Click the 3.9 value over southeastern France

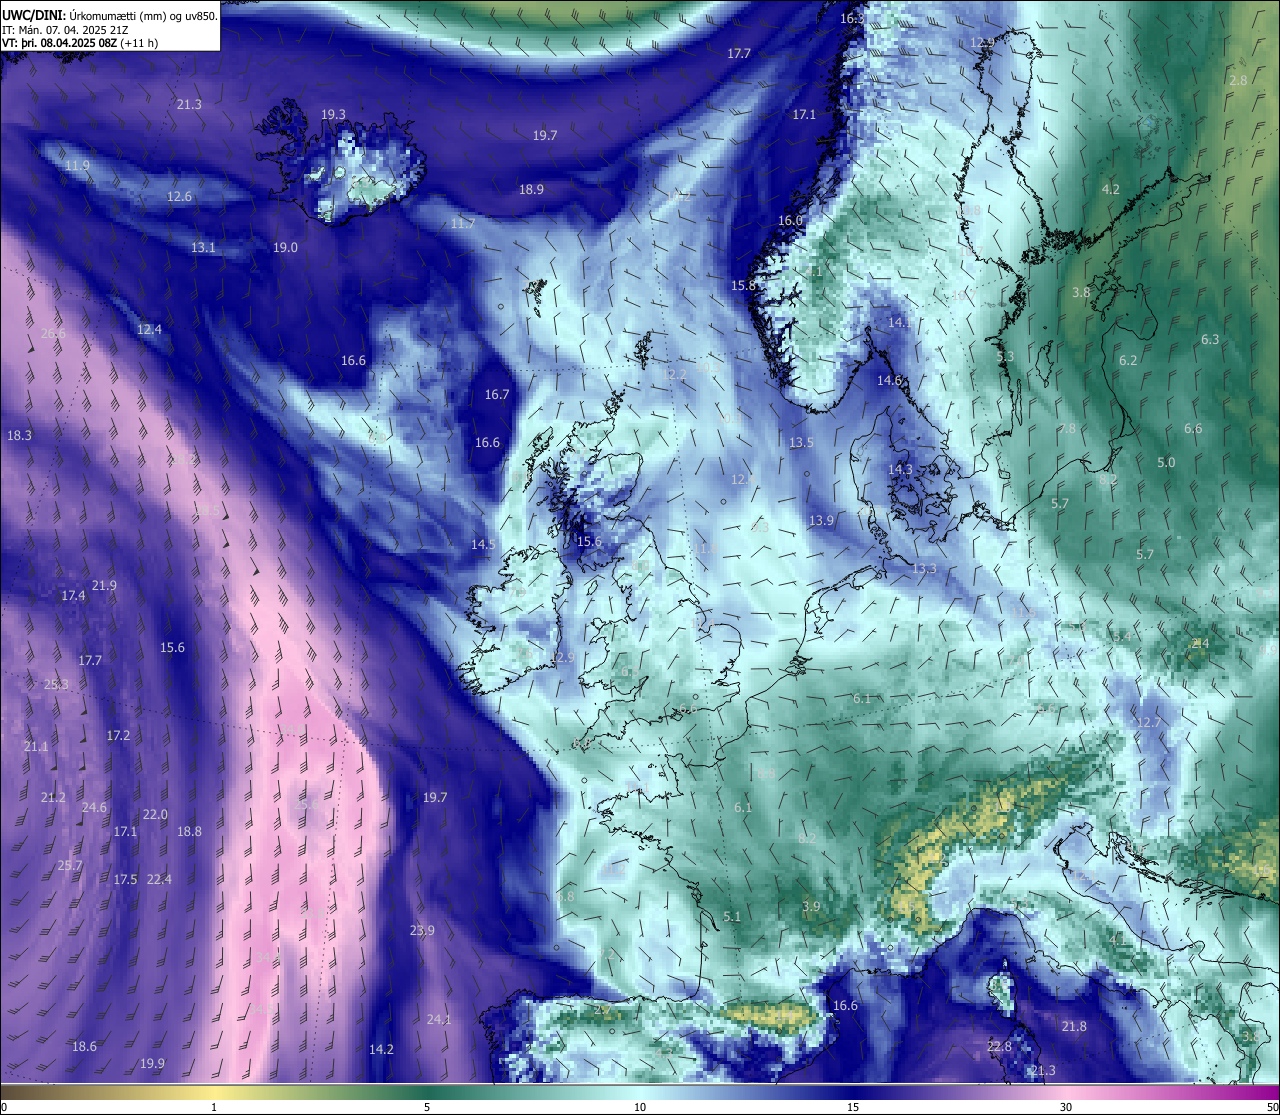[811, 907]
